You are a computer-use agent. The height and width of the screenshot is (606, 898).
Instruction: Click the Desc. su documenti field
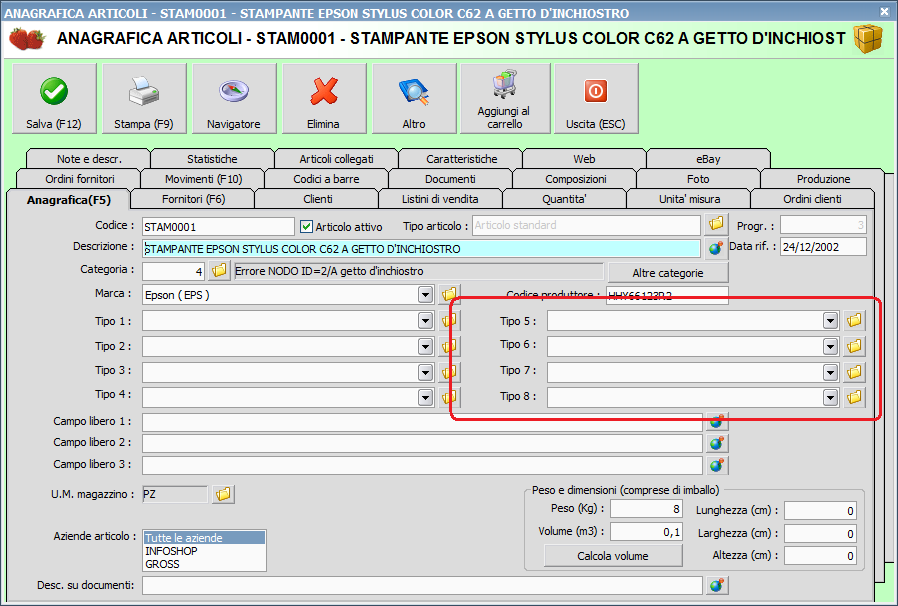pyautogui.click(x=422, y=585)
